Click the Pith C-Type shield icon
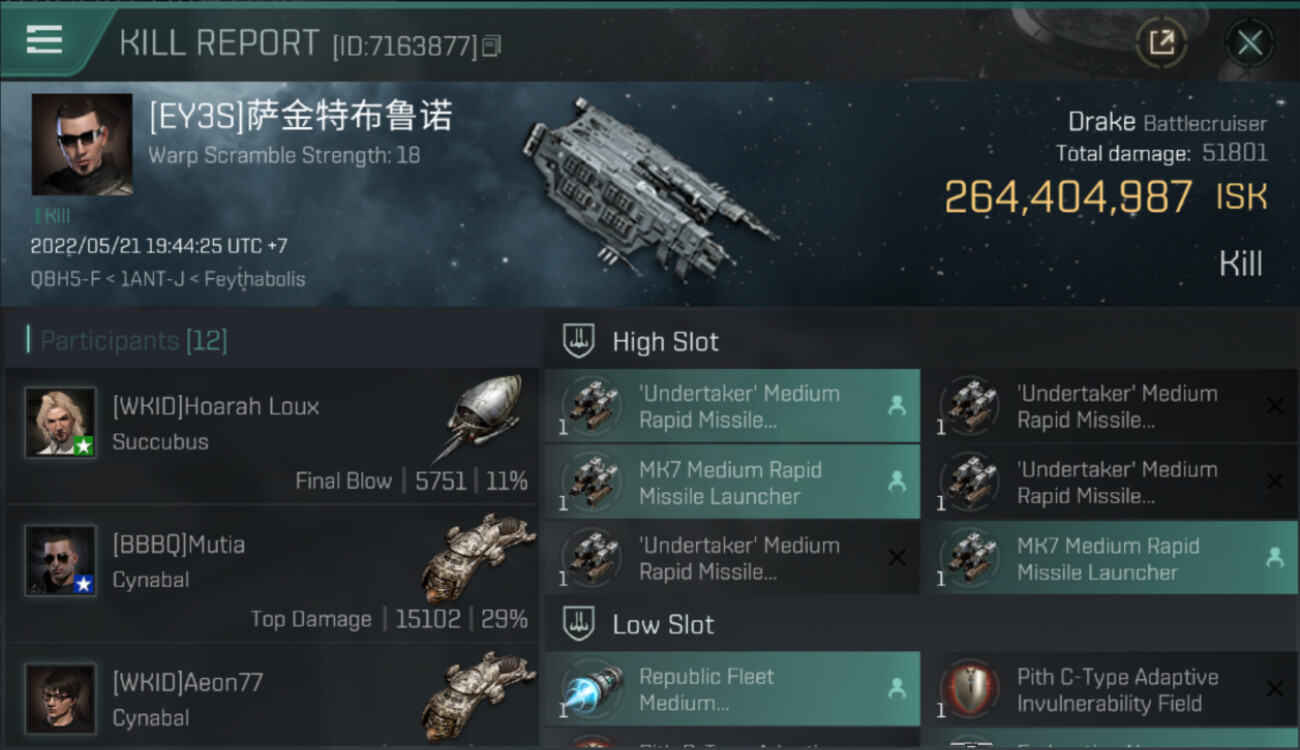The image size is (1300, 750). [x=970, y=689]
